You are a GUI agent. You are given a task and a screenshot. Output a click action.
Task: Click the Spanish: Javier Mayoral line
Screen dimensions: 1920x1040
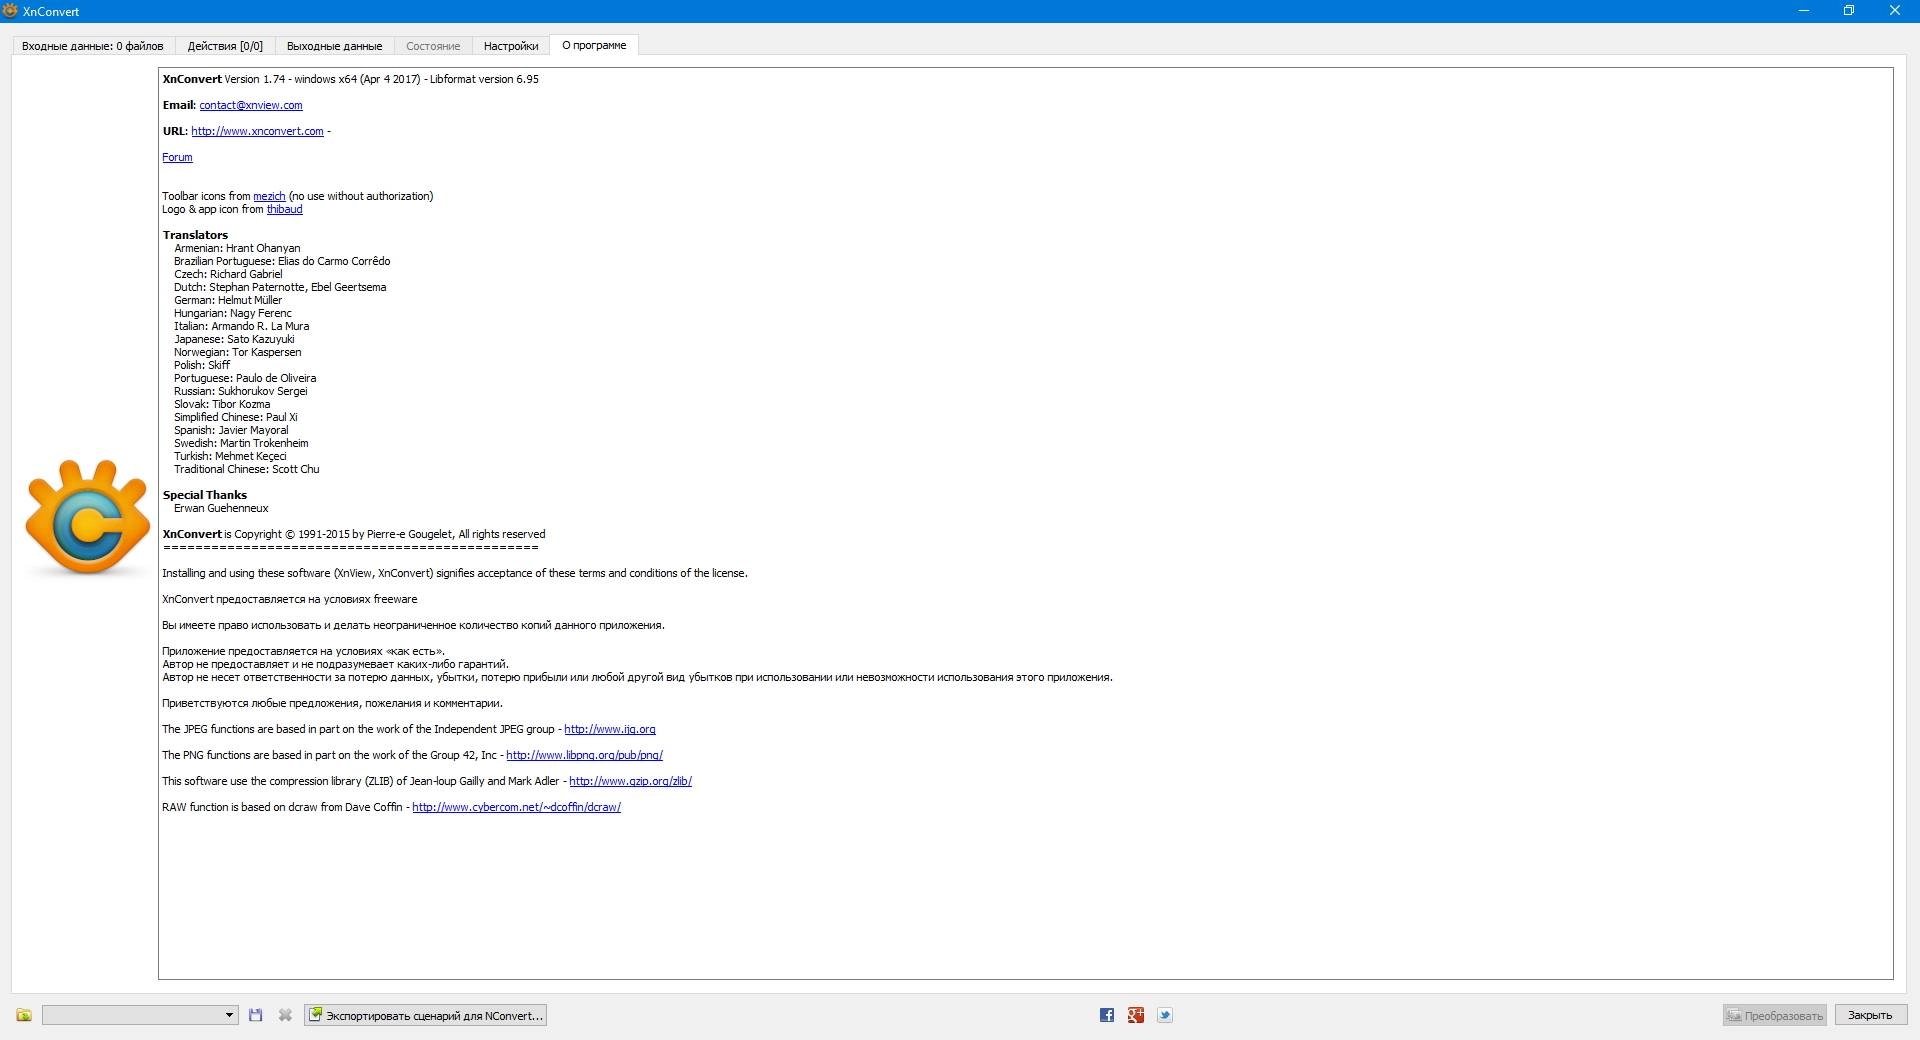click(231, 430)
